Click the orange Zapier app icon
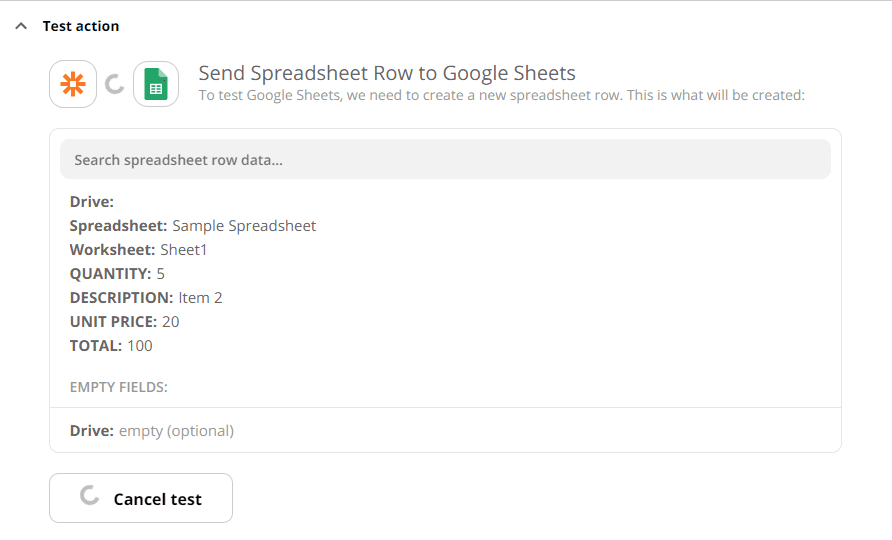Viewport: 892px width, 540px height. (x=73, y=85)
